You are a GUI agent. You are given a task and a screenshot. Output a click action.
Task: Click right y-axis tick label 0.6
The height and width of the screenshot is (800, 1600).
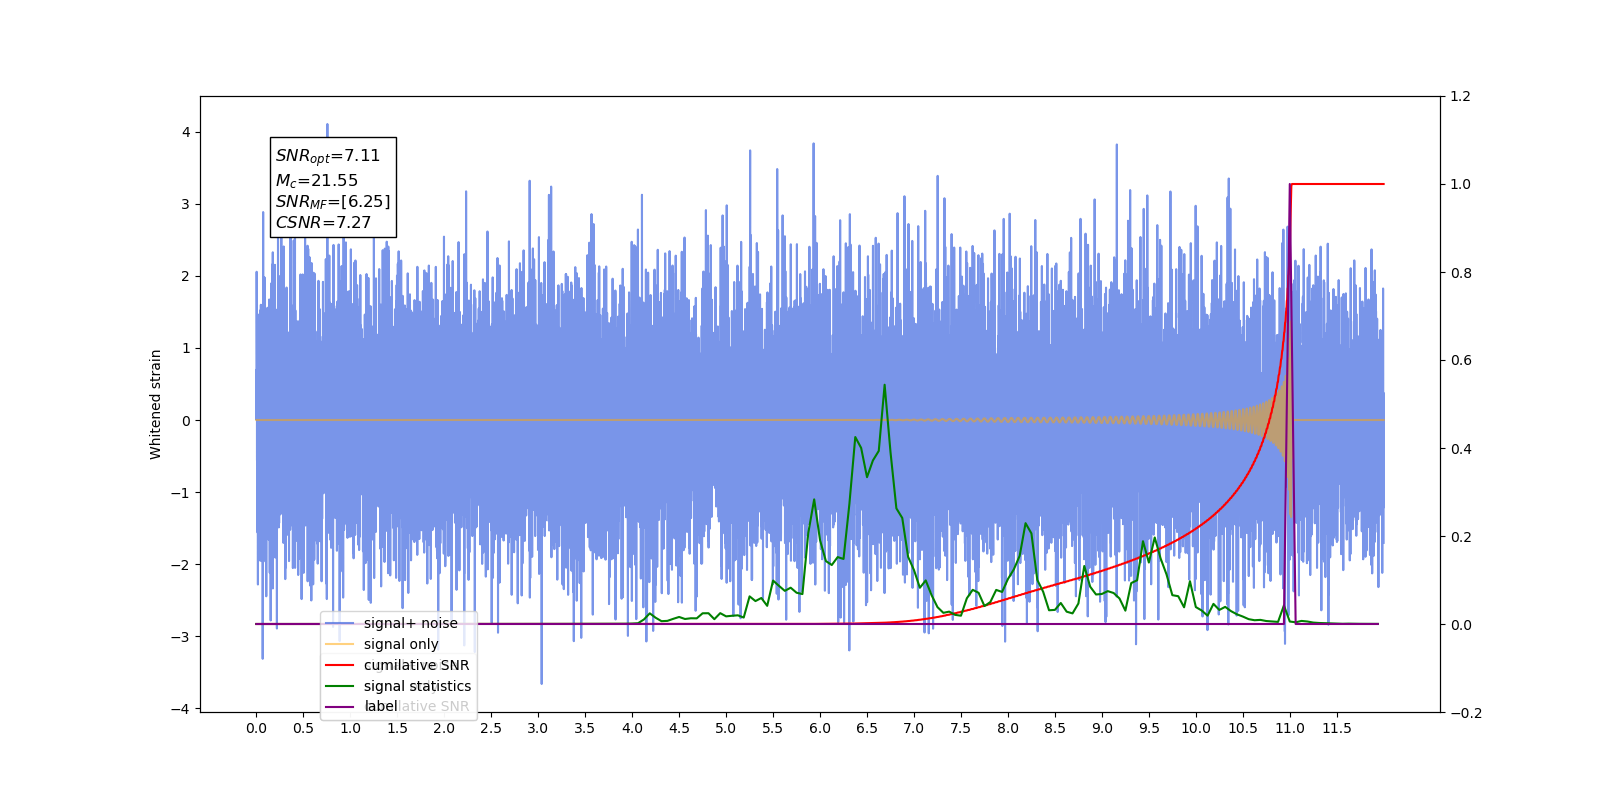tap(1460, 361)
